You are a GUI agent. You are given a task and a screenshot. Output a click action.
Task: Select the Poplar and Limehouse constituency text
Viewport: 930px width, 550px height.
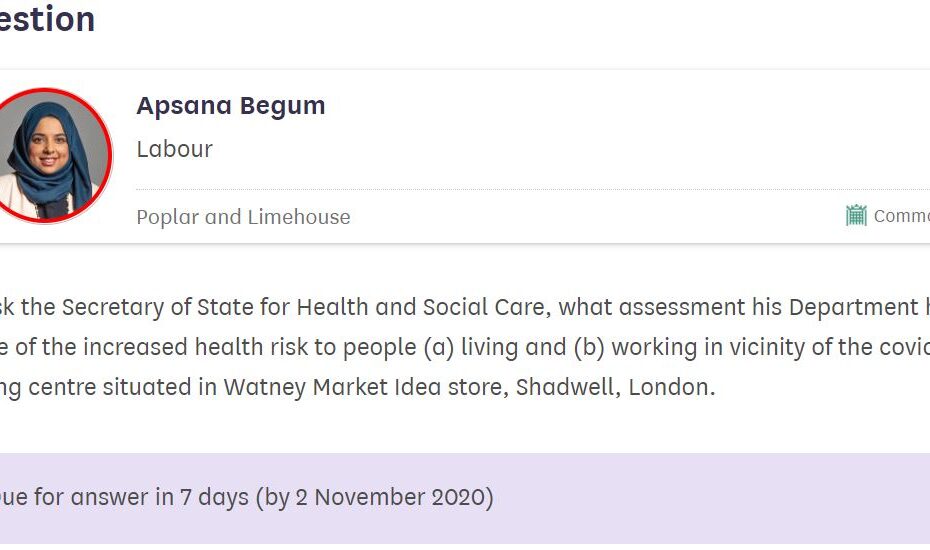tap(243, 217)
